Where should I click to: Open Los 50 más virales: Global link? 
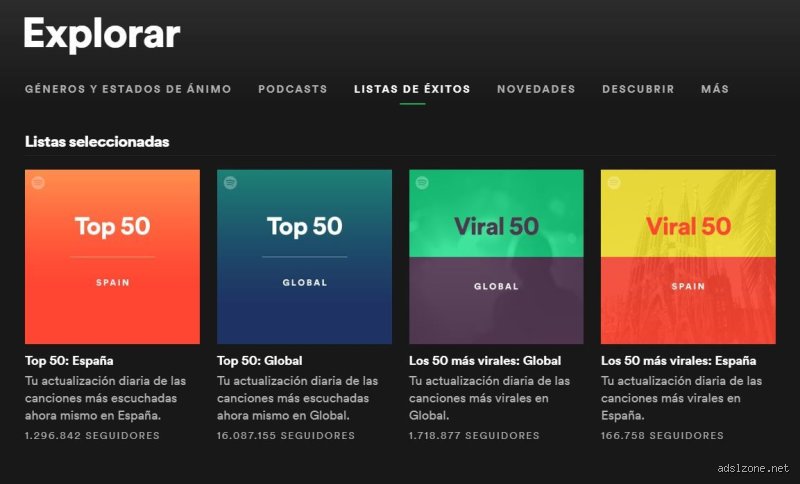[485, 361]
